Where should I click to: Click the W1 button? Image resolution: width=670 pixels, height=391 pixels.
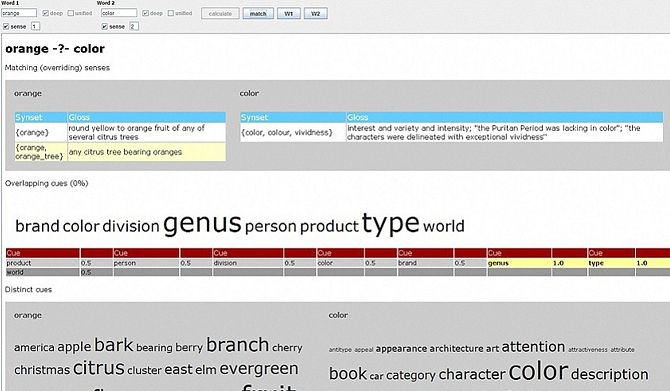click(x=289, y=14)
